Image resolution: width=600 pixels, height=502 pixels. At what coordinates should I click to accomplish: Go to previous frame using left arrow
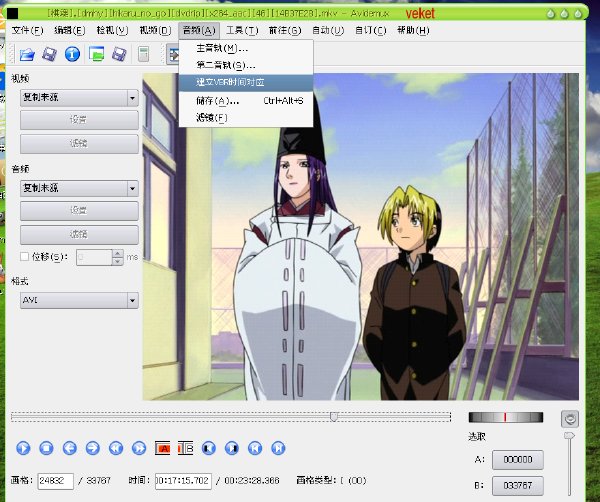click(70, 448)
